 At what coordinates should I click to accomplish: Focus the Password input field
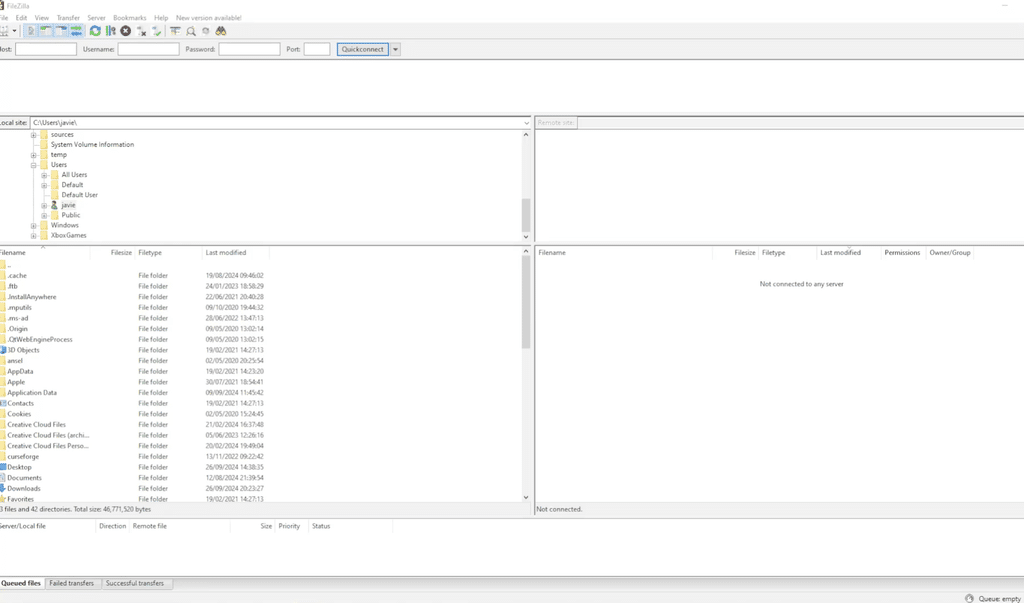coord(249,49)
